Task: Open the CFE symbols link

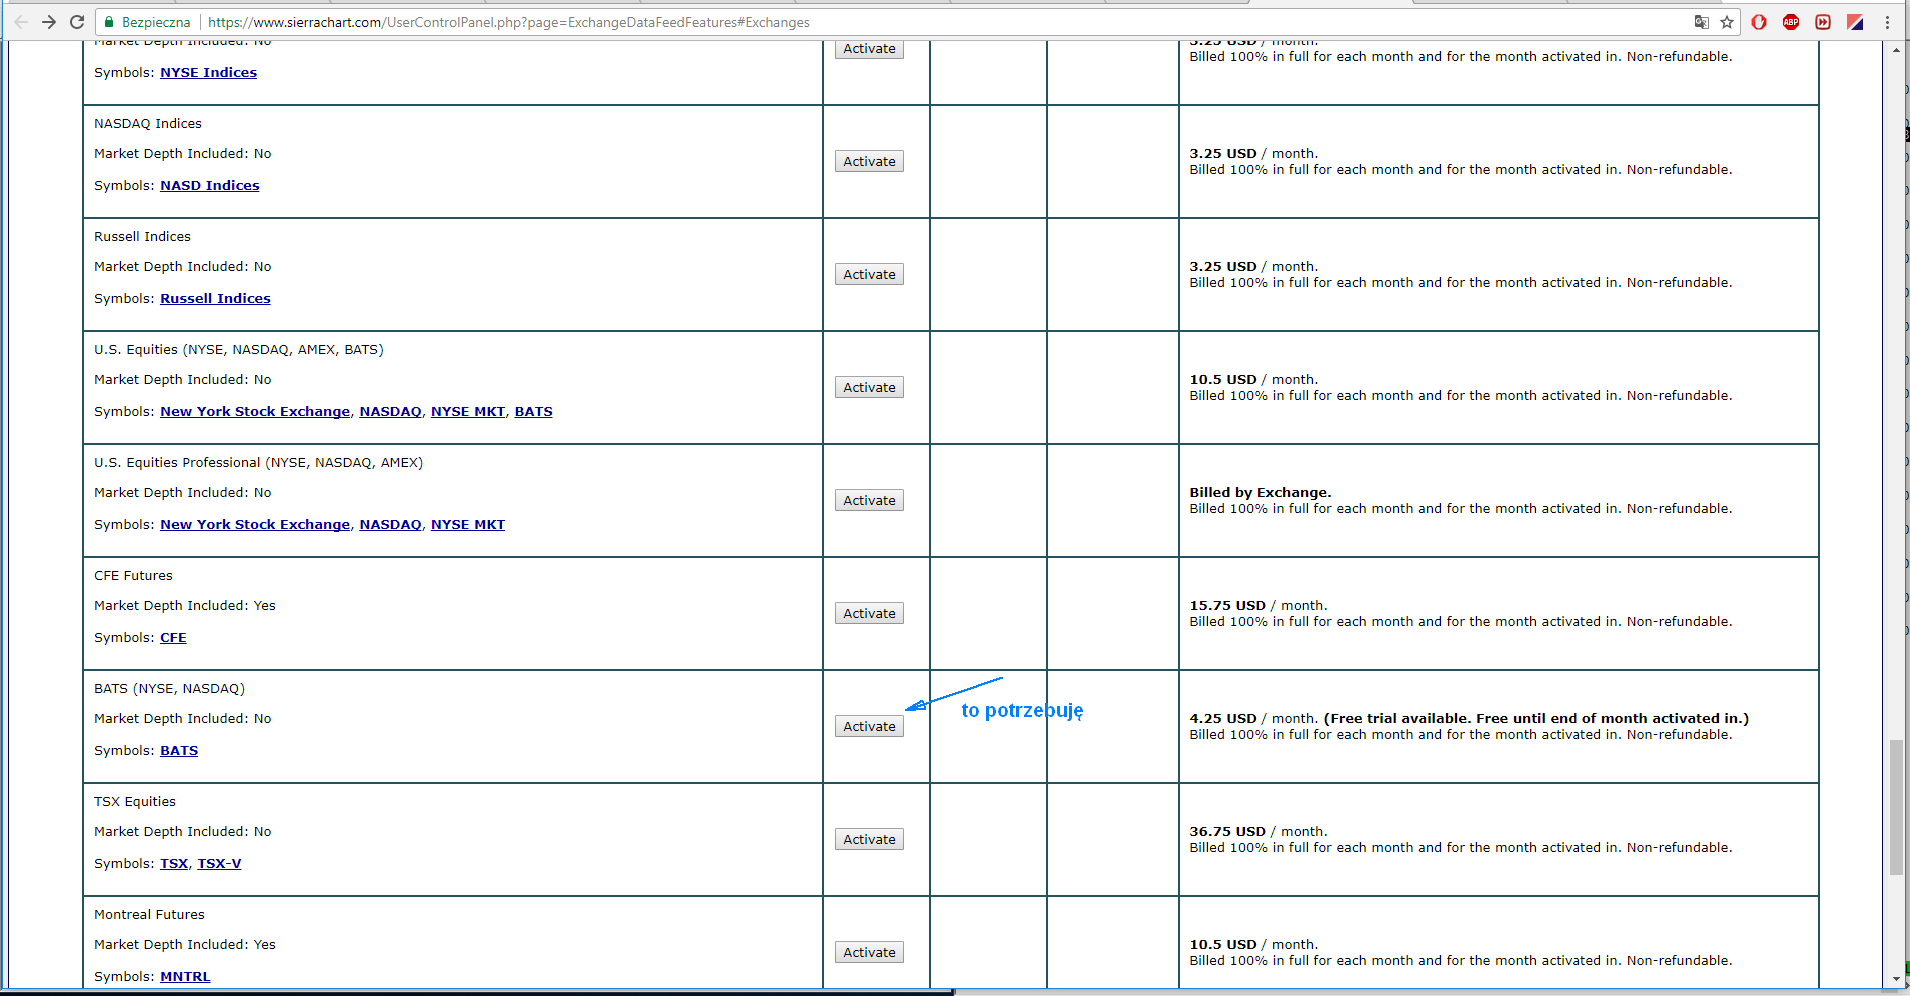Action: tap(173, 638)
